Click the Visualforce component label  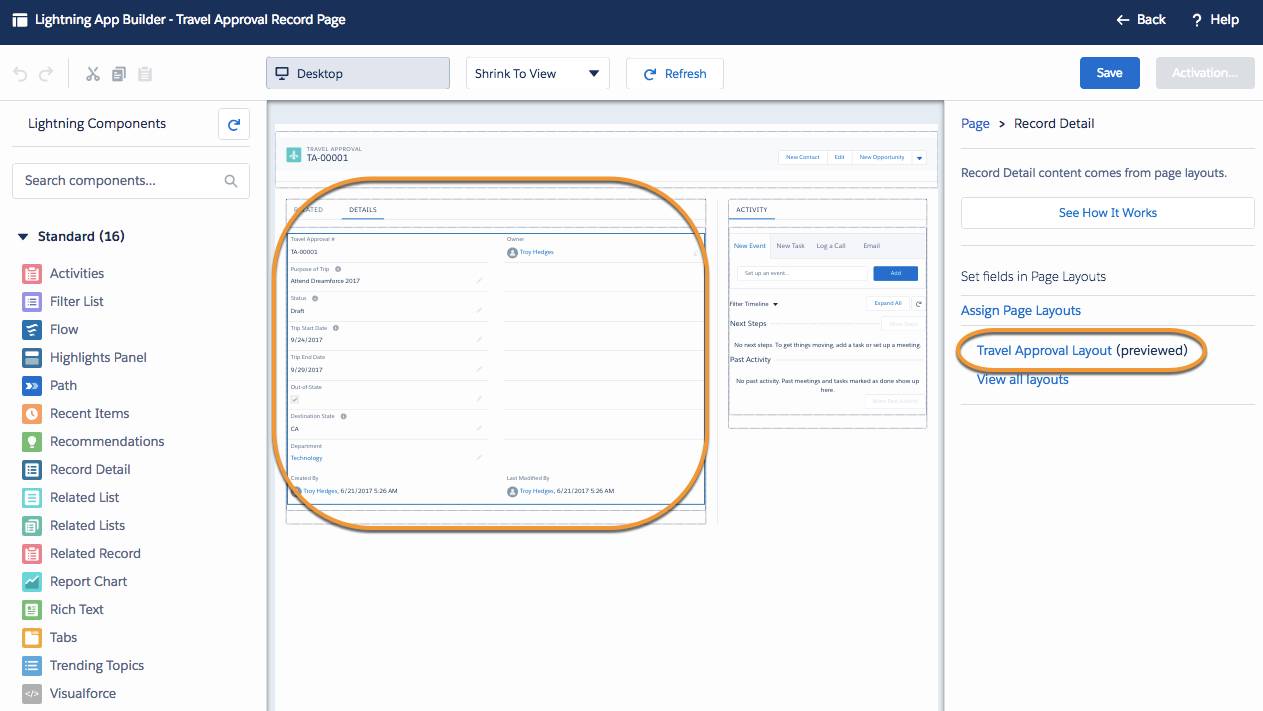click(83, 693)
